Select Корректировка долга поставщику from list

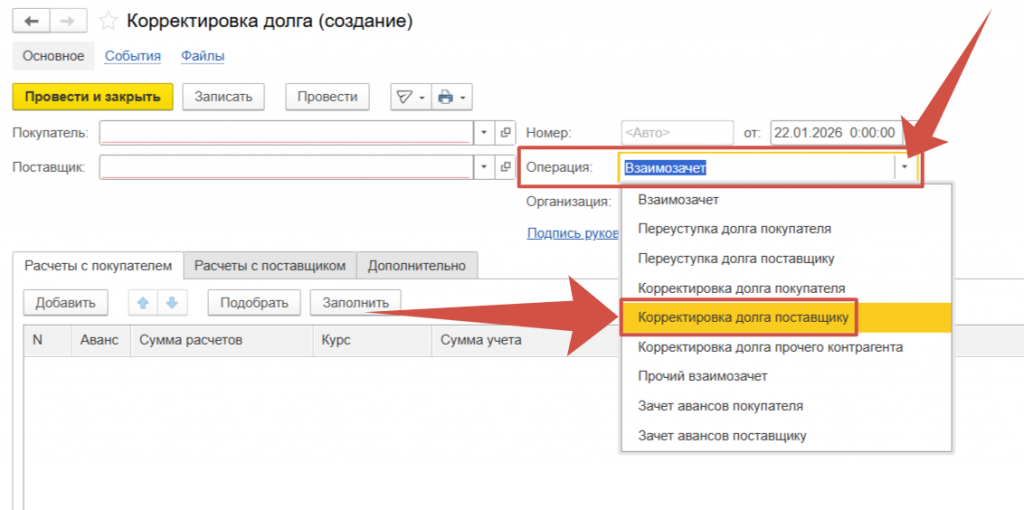coord(743,318)
